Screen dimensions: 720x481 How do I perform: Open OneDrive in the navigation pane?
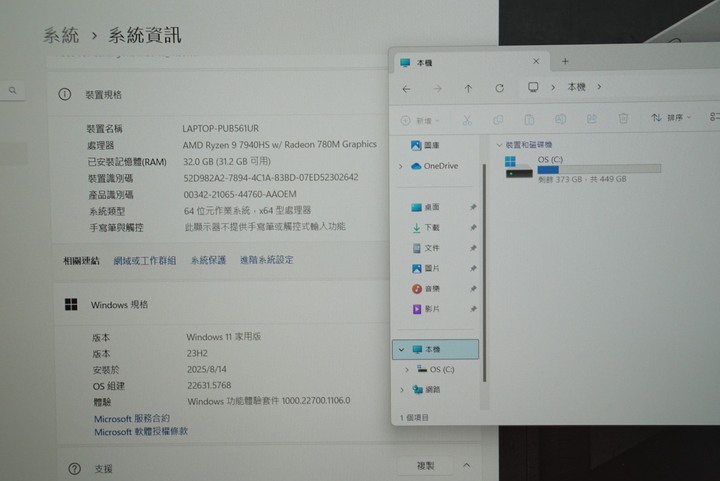click(434, 166)
